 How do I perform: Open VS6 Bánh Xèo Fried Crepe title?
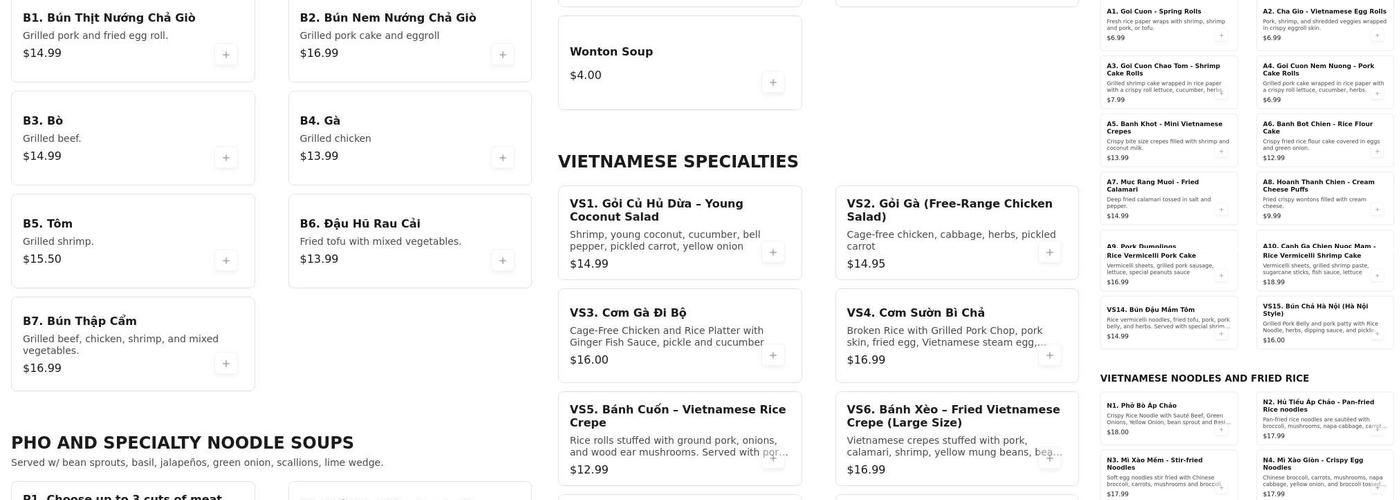tap(953, 416)
